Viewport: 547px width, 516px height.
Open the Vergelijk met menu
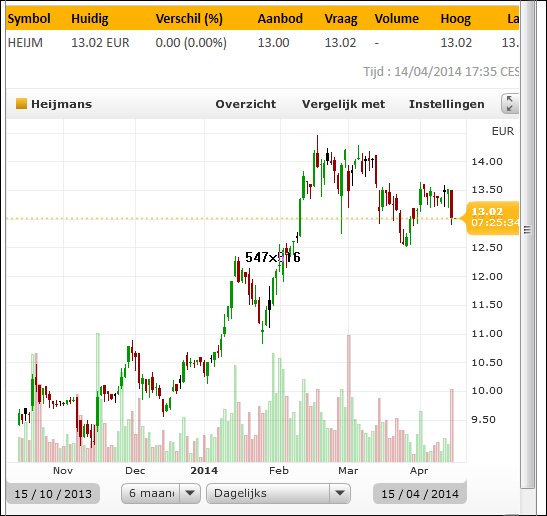(343, 104)
